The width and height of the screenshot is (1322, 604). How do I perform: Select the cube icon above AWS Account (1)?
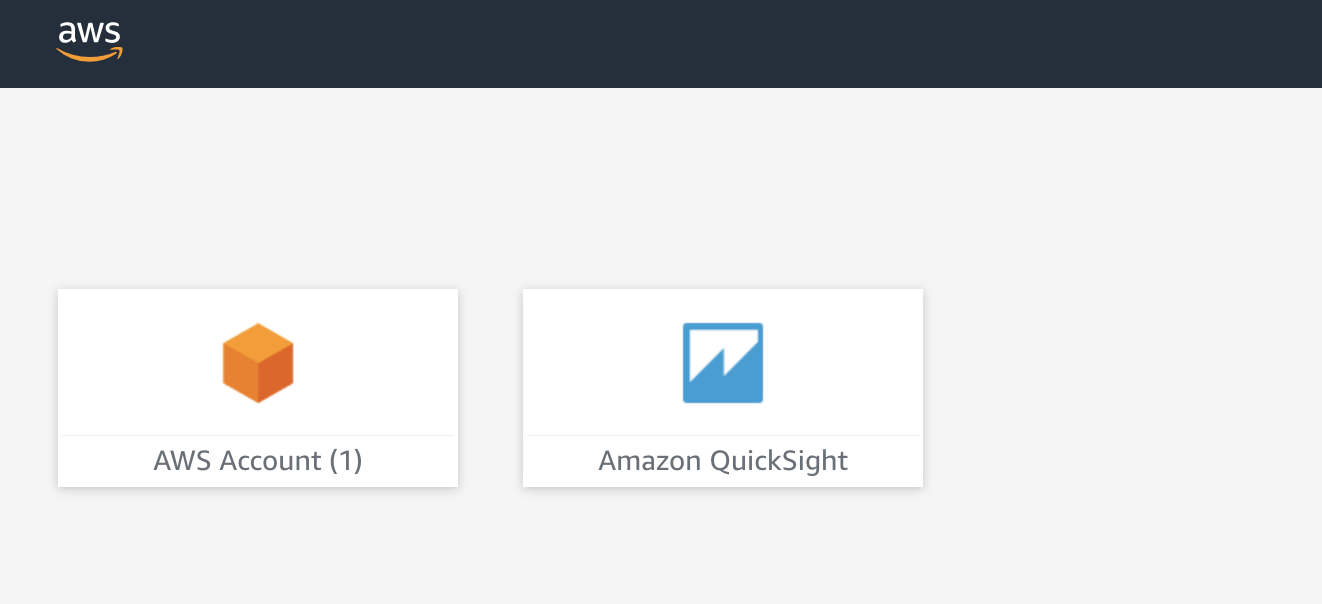[257, 362]
